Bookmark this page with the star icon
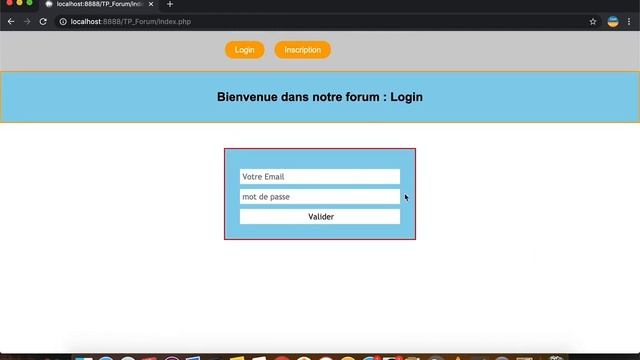 [x=593, y=22]
